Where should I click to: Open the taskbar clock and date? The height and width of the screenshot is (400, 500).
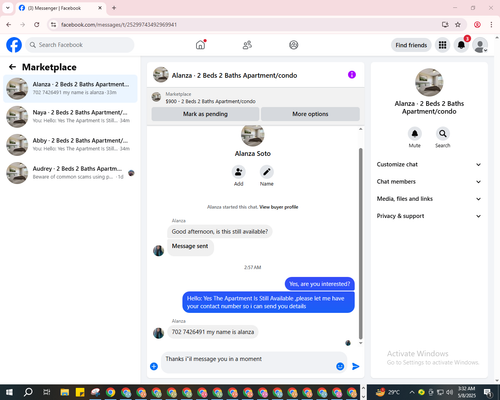point(467,392)
